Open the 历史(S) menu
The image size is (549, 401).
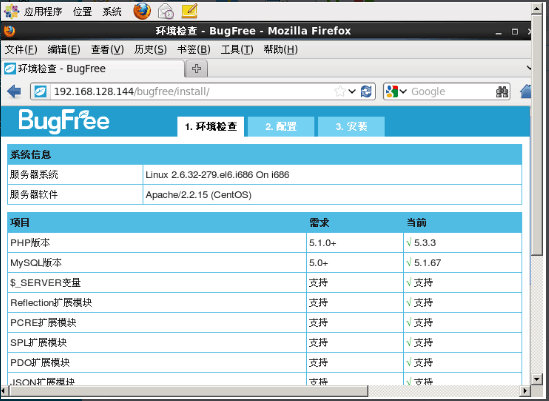coord(150,50)
